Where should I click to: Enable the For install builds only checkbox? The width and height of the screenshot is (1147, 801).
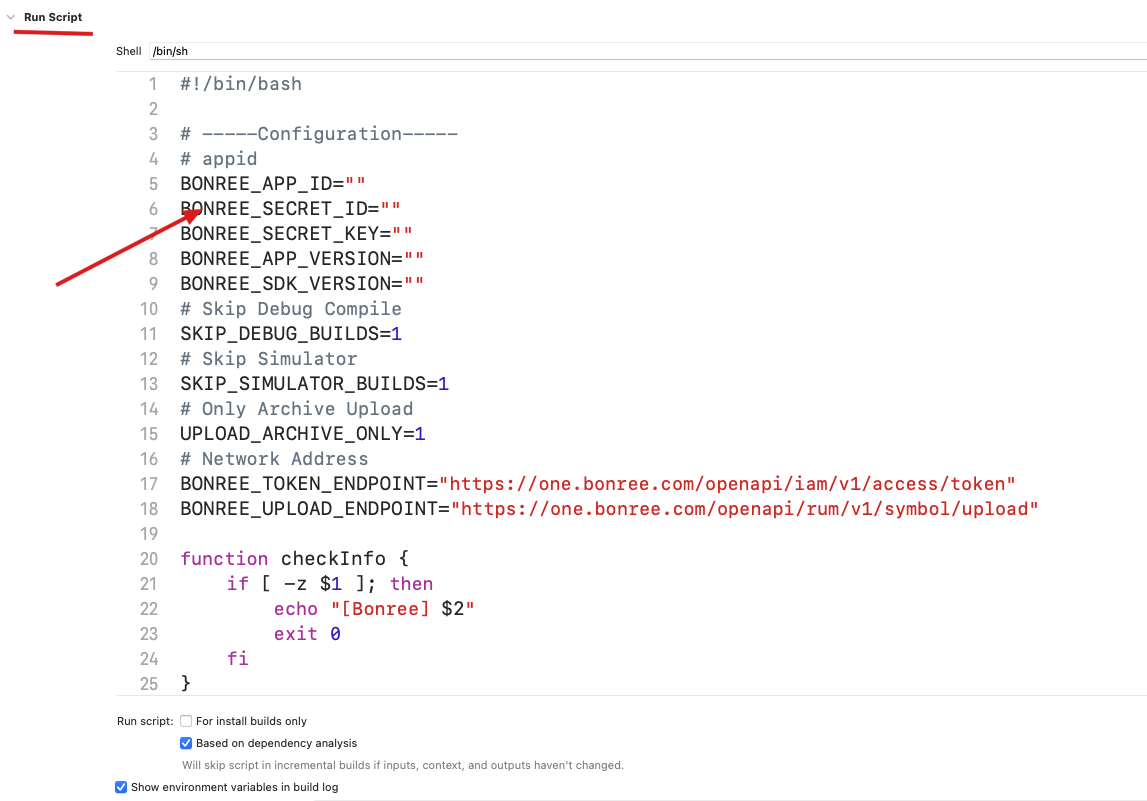185,720
